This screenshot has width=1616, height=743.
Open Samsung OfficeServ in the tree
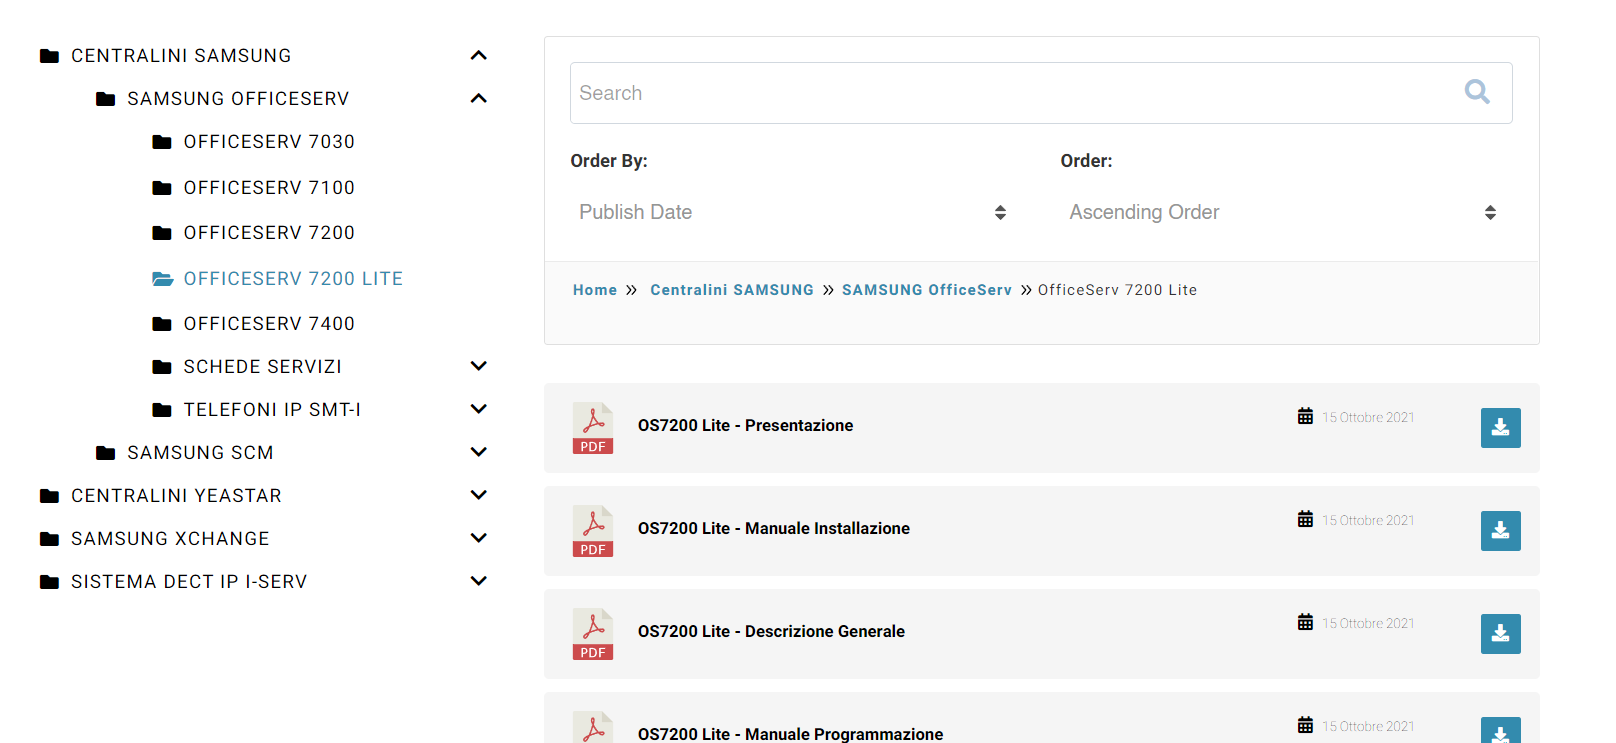(238, 99)
